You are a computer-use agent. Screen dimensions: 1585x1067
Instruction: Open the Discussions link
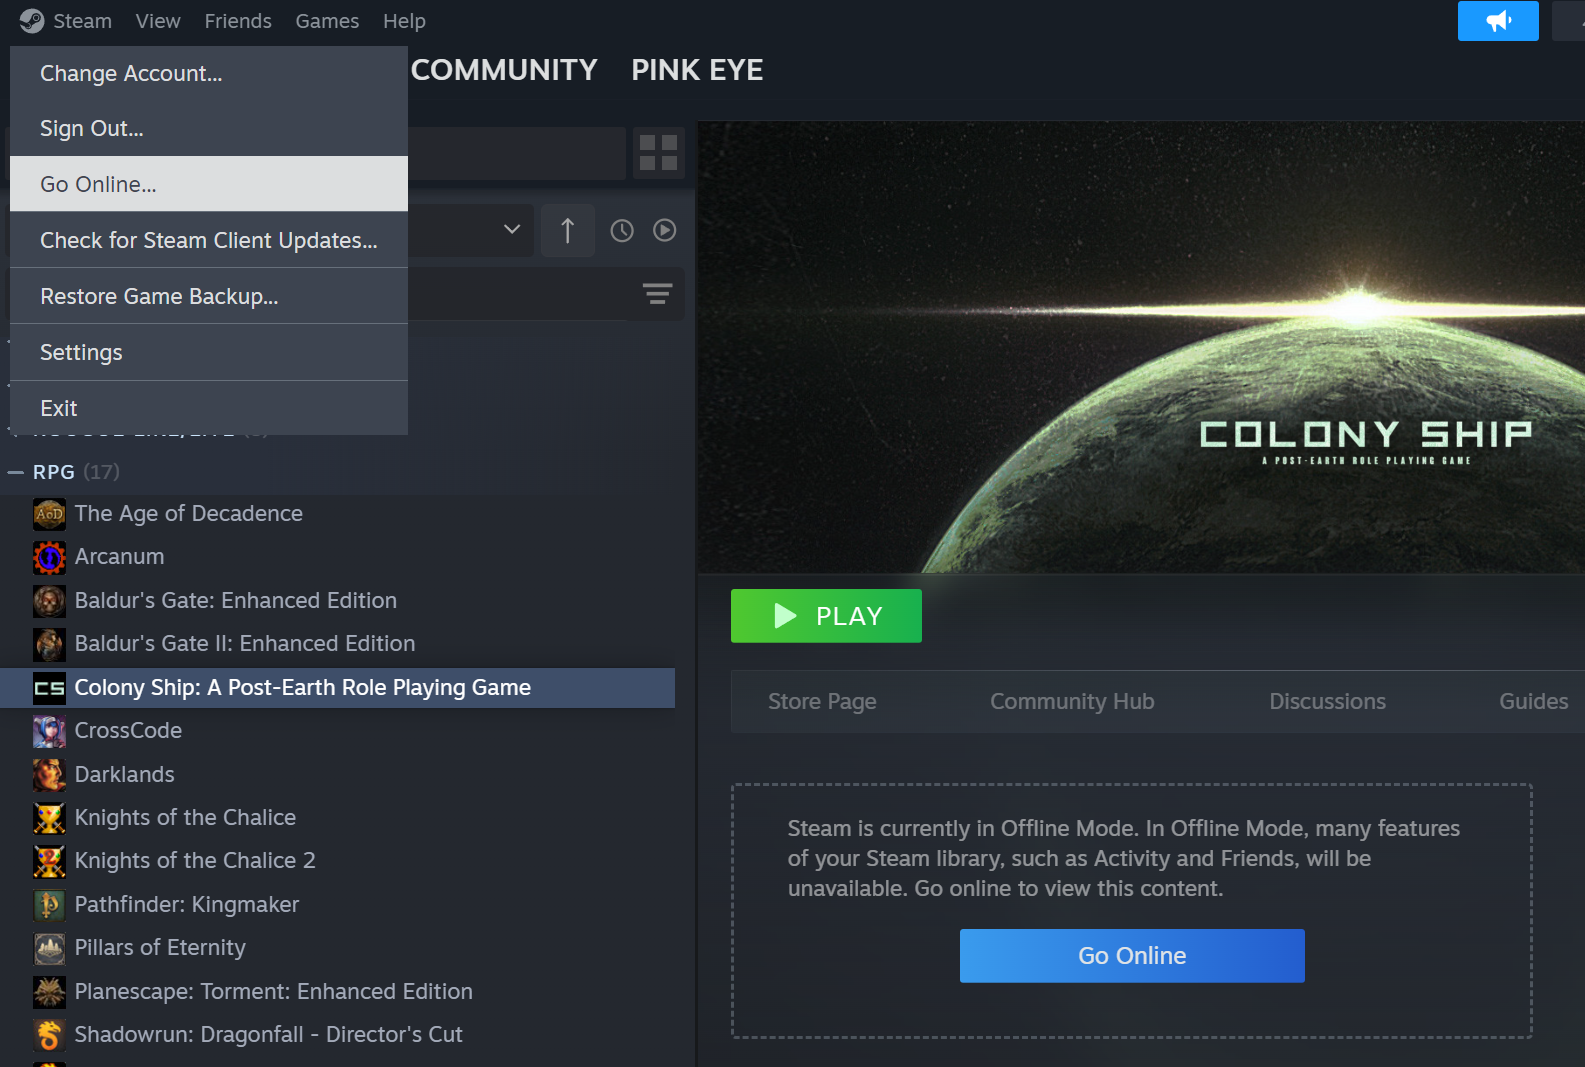[x=1327, y=702]
